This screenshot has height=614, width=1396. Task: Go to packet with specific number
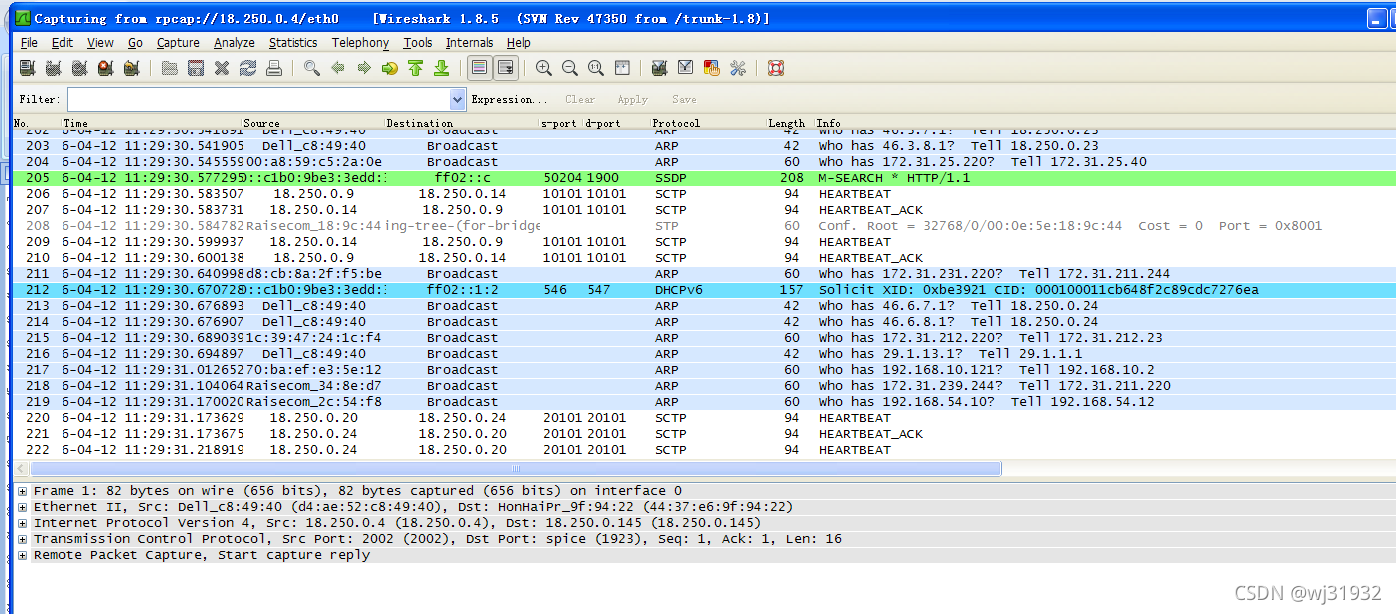pos(390,68)
